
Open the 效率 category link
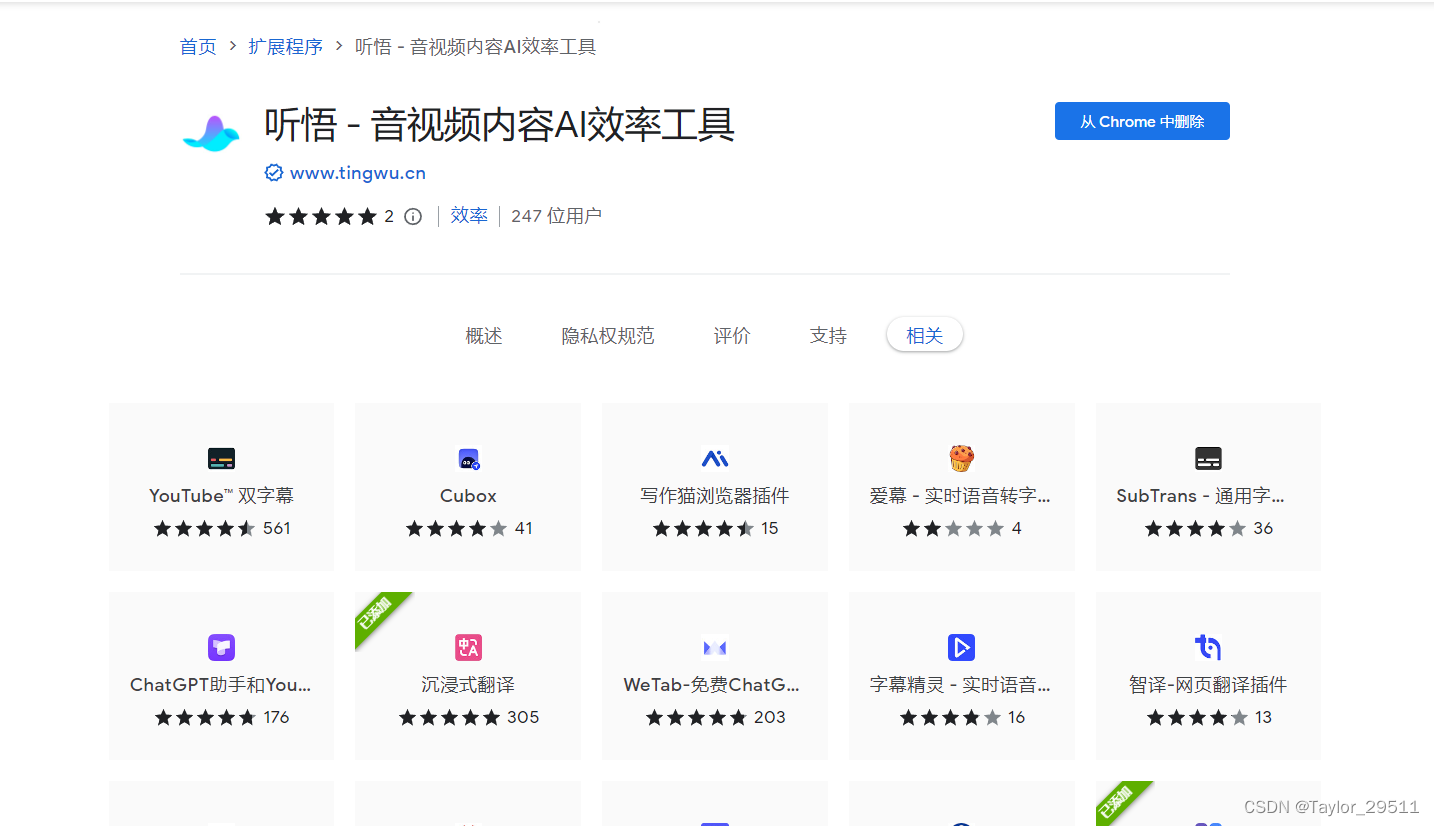point(469,216)
